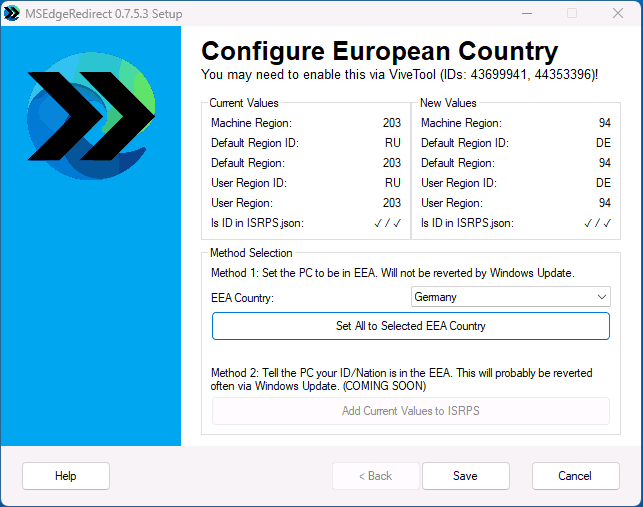Click the Default Region ID value DE
643x507 pixels.
tap(603, 143)
